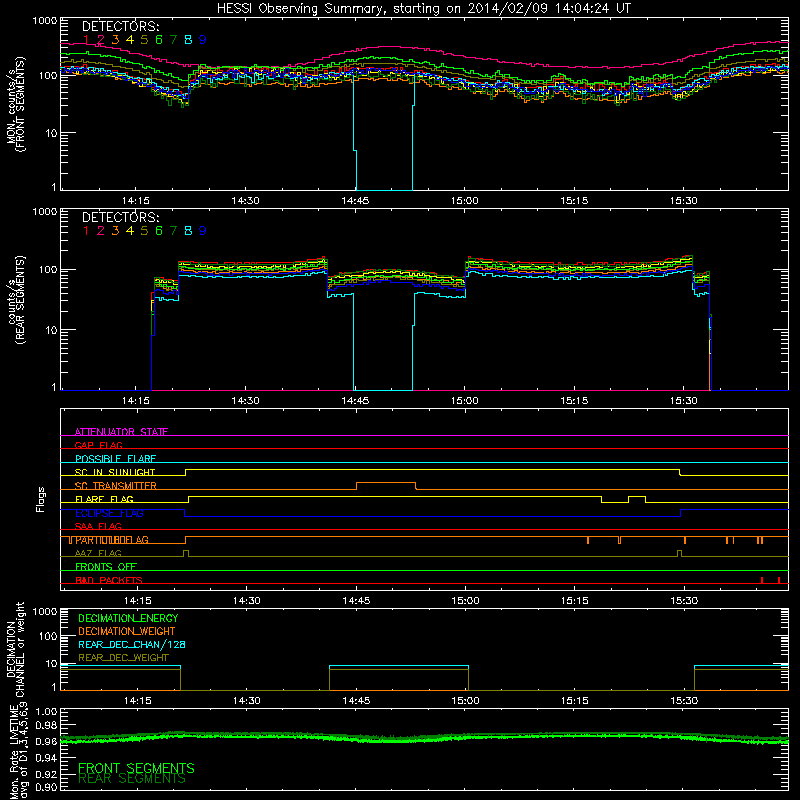This screenshot has height=800, width=800.
Task: Select detector 7 legend number in rear segments plot
Action: [173, 231]
